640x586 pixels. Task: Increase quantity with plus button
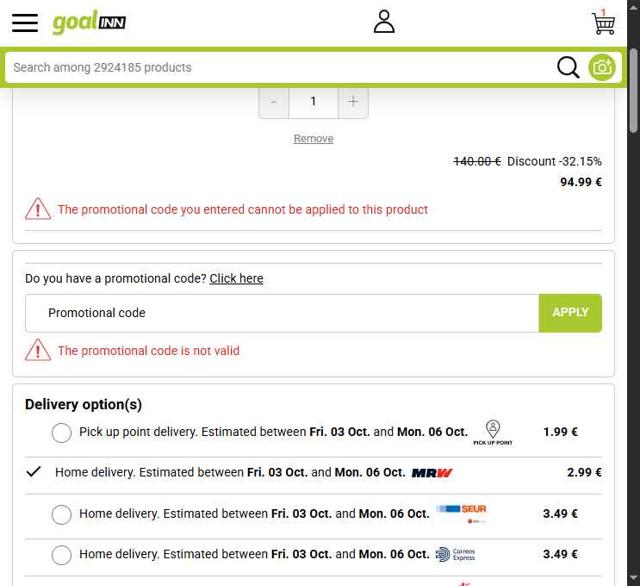coord(352,101)
